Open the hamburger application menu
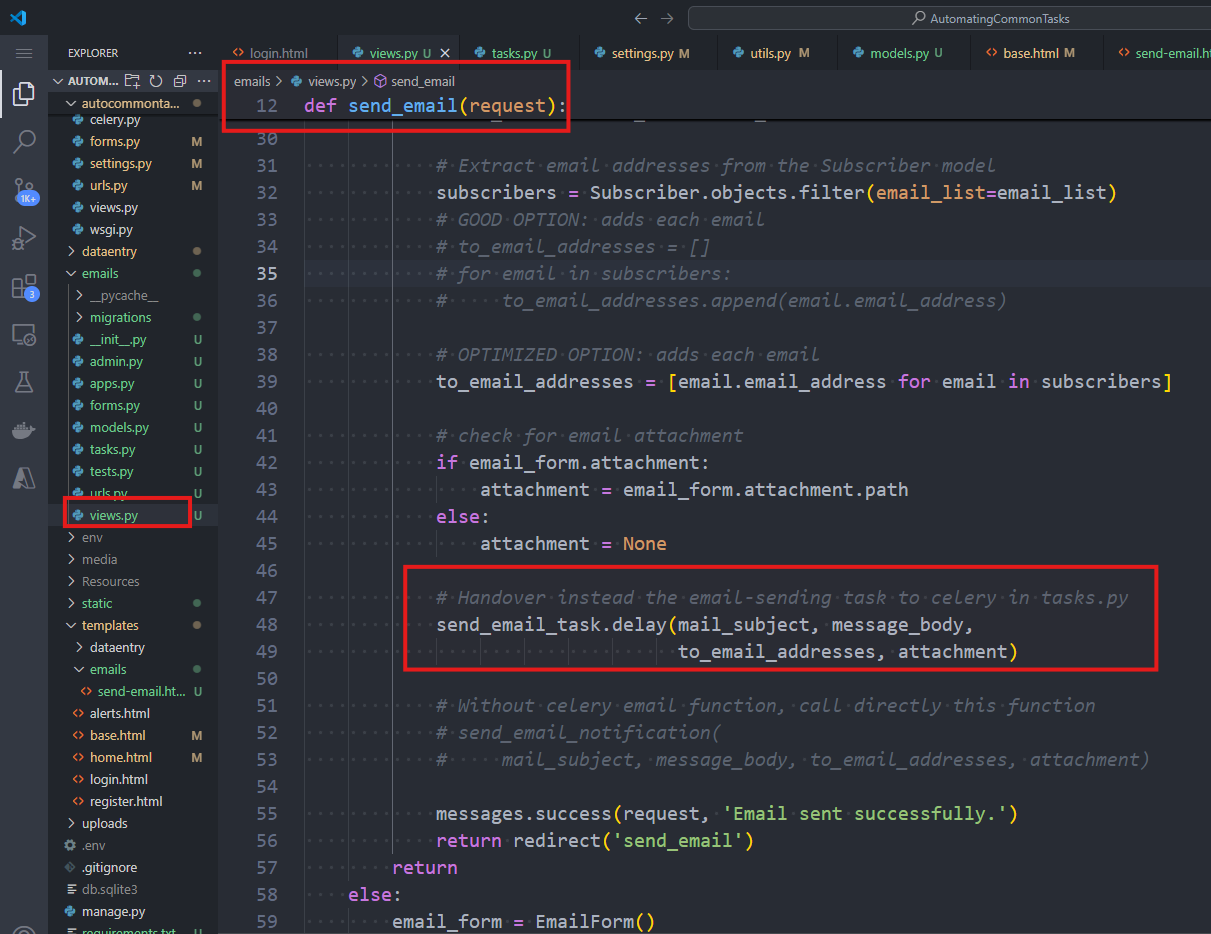The width and height of the screenshot is (1211, 934). click(24, 53)
